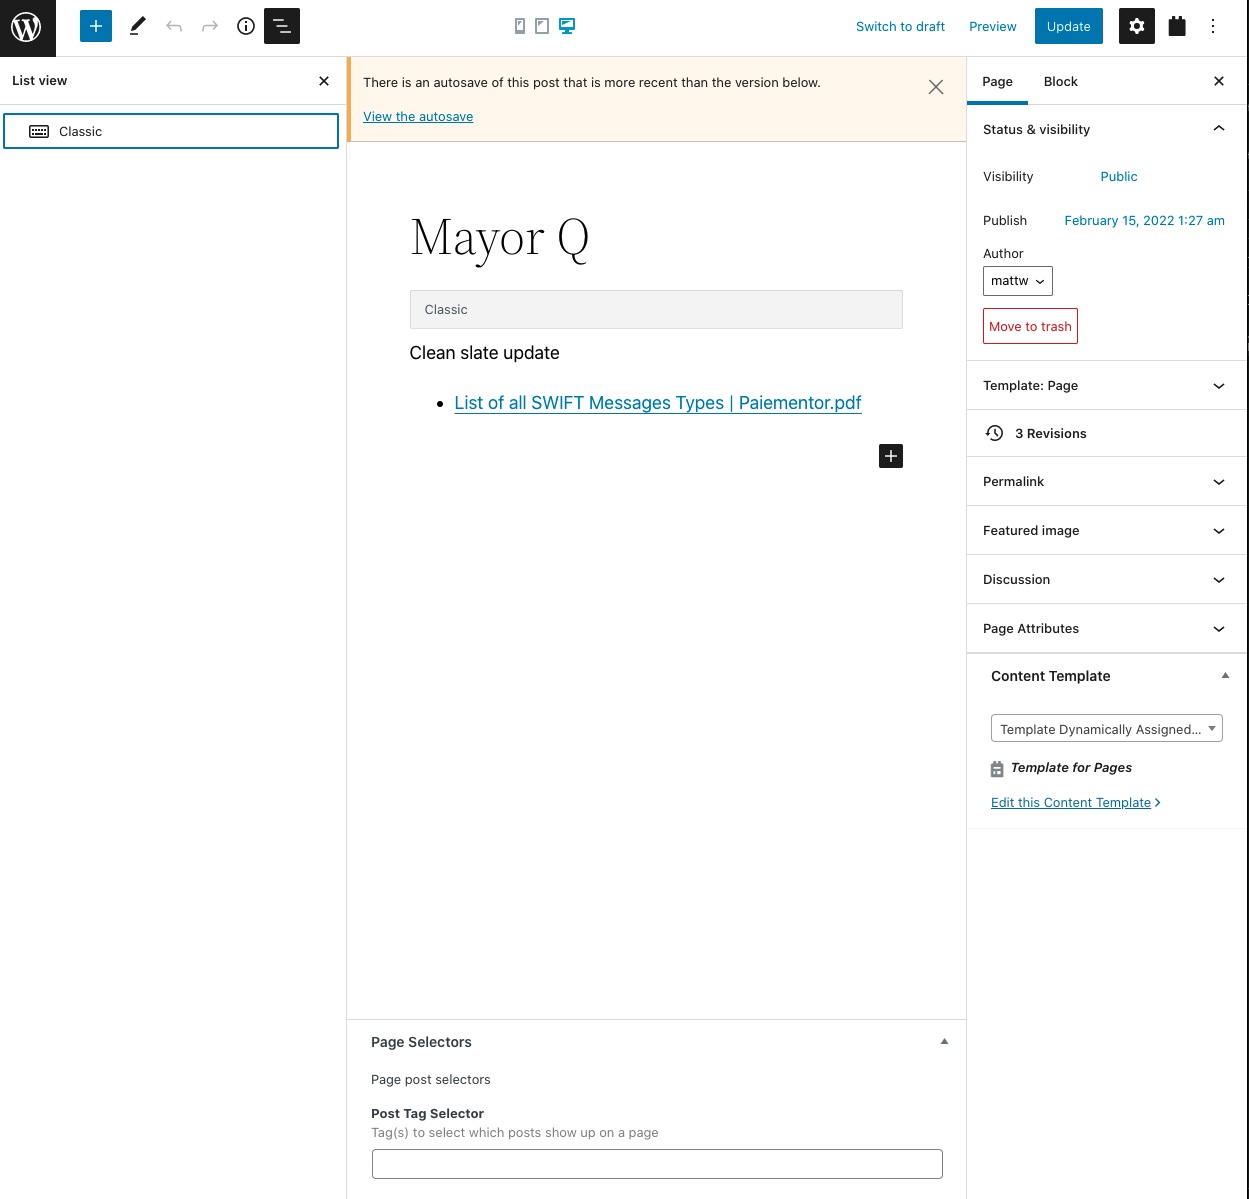The height and width of the screenshot is (1199, 1249).
Task: Switch to the Block tab
Action: 1060,82
